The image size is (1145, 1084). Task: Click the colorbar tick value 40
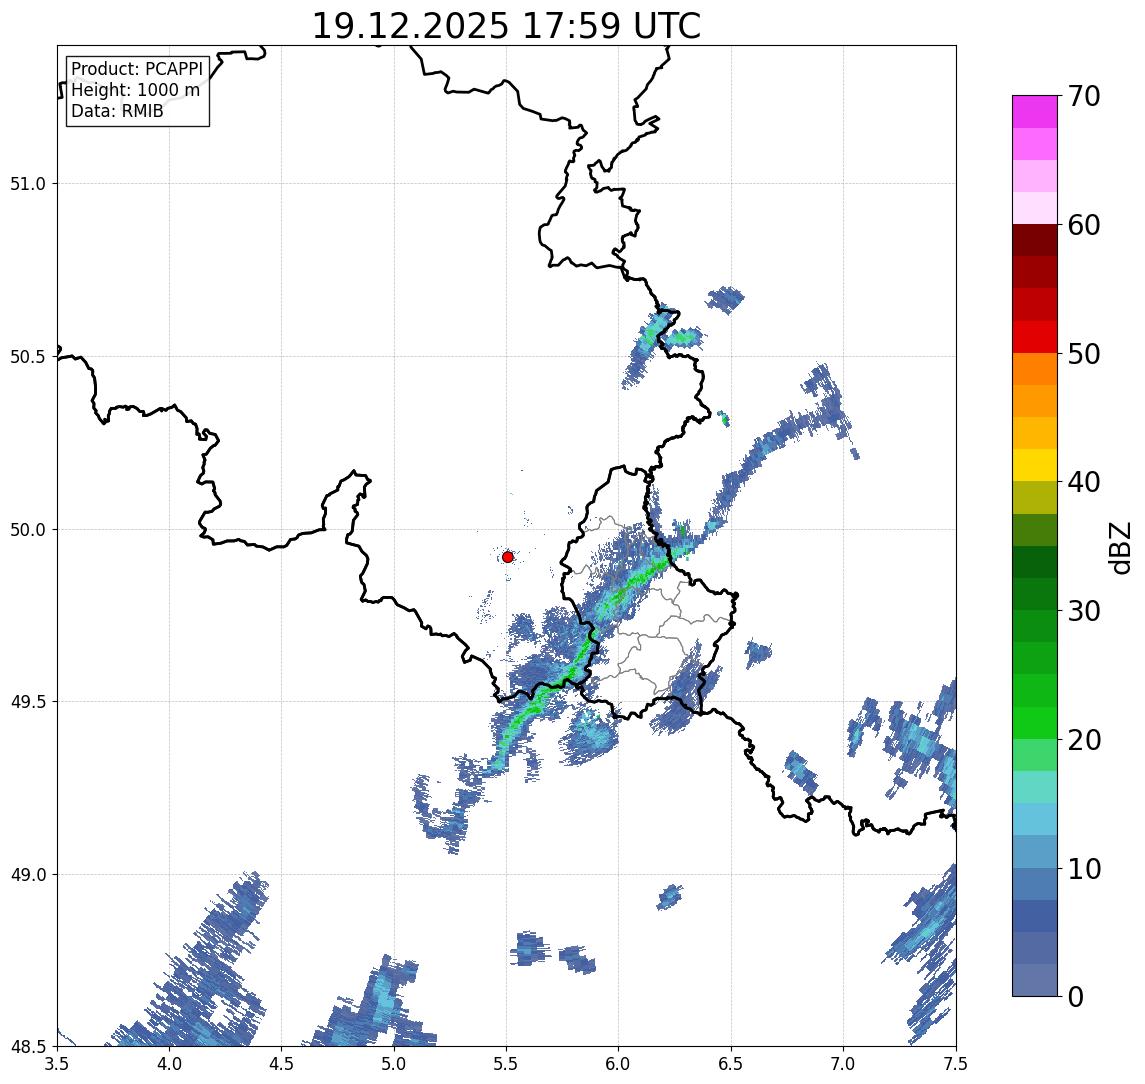1084,482
